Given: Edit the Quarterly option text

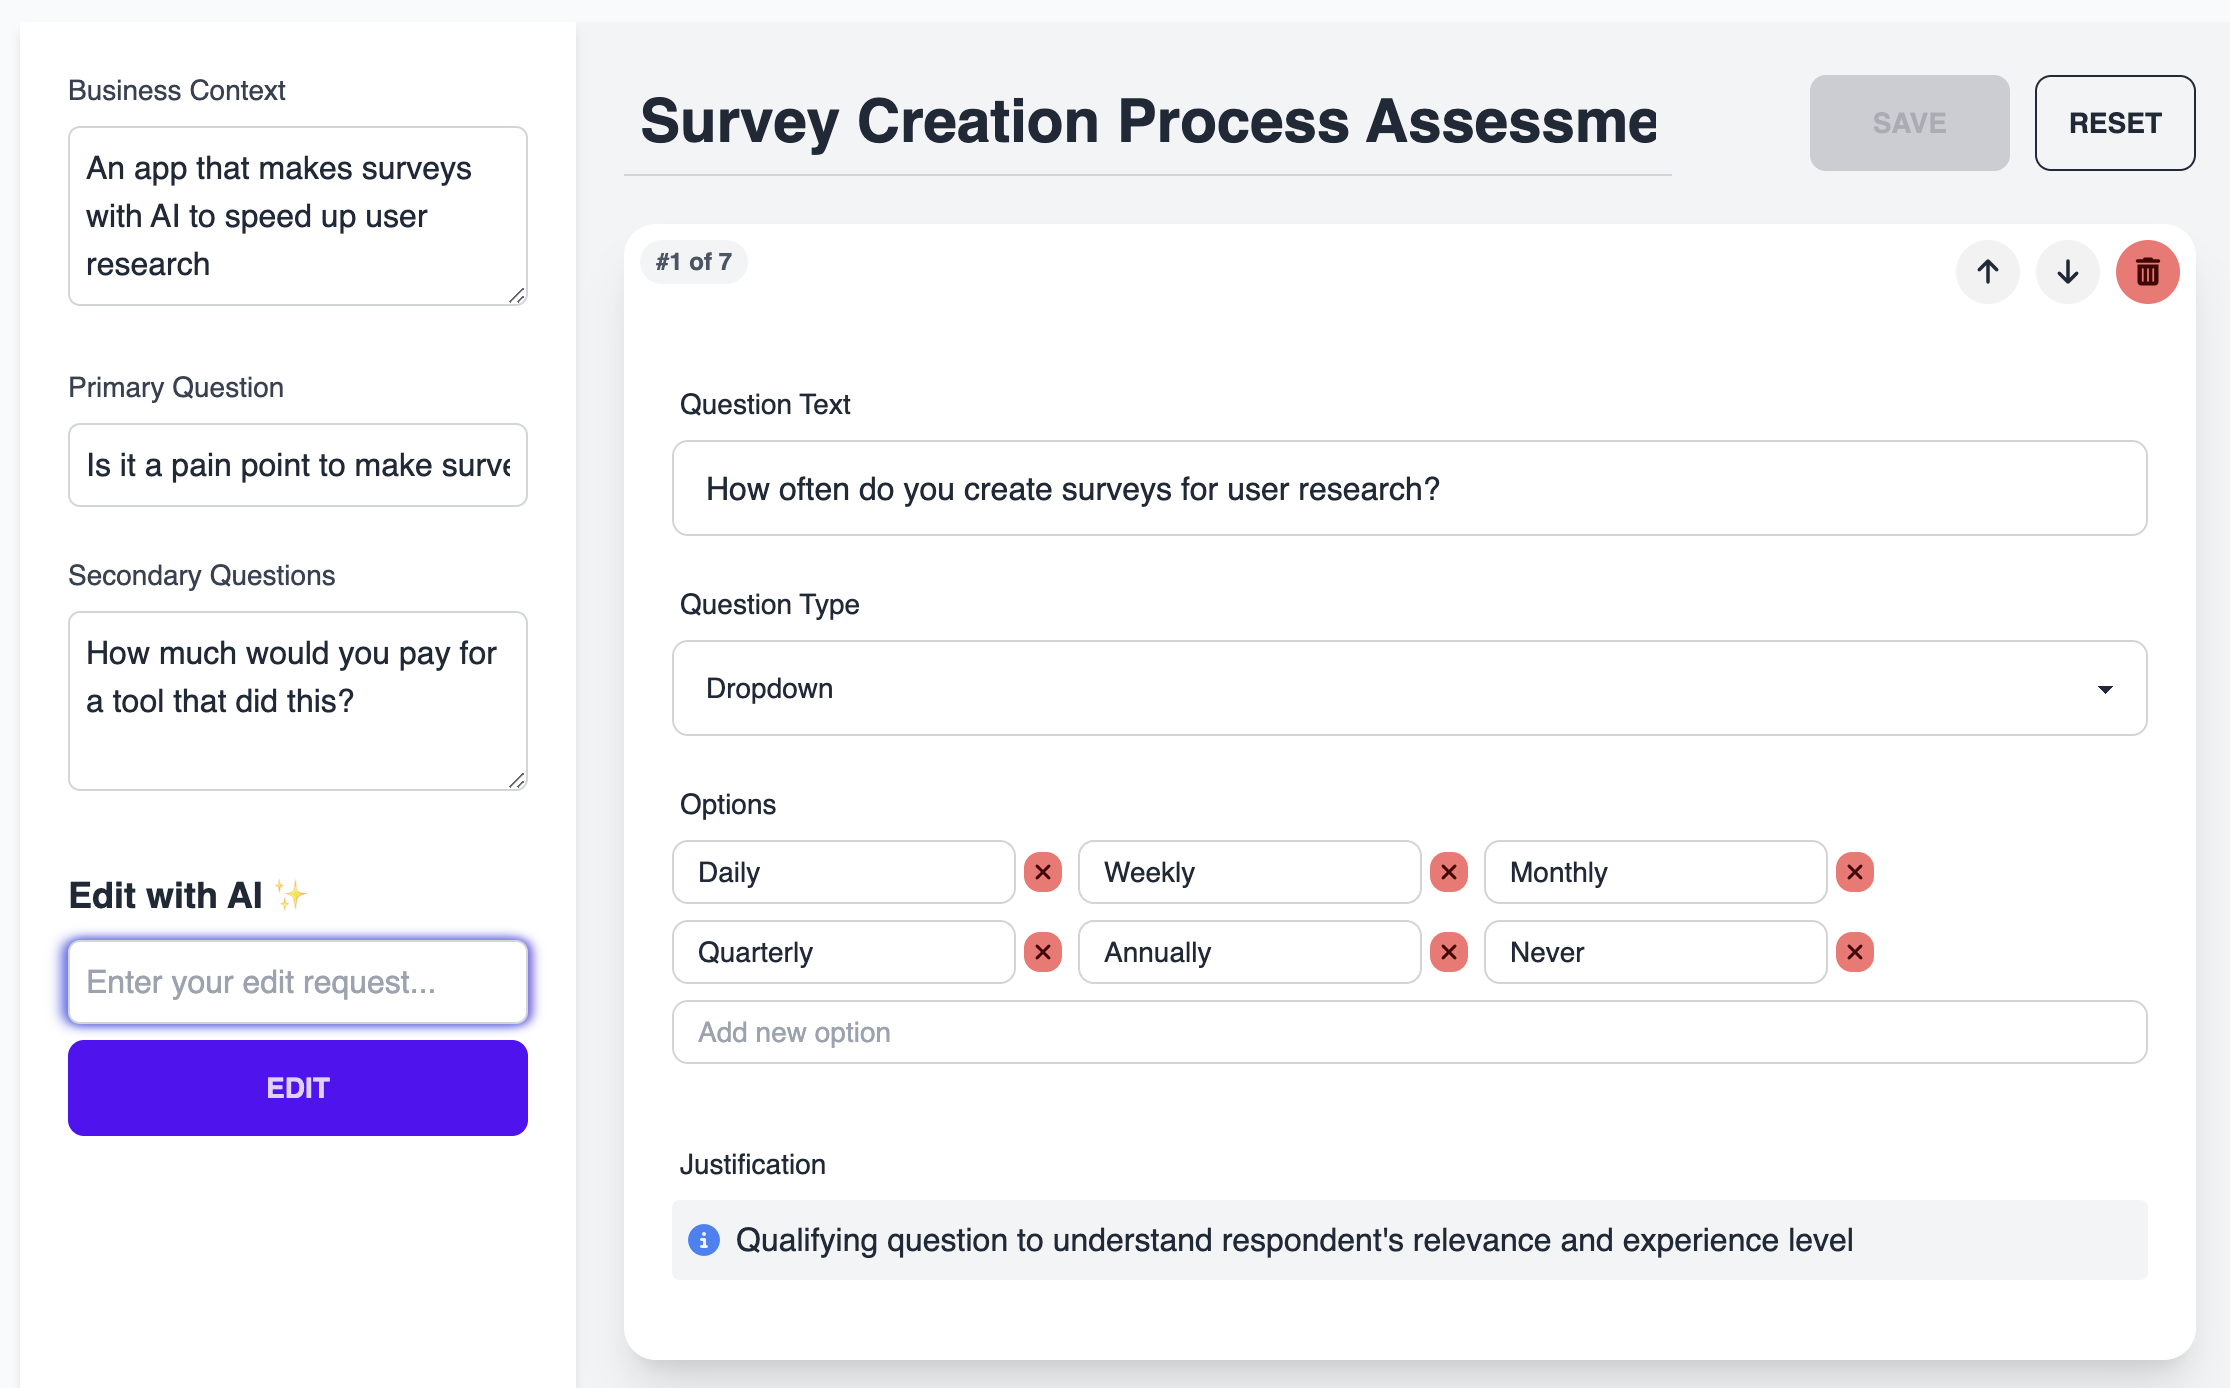Looking at the screenshot, I should [844, 952].
